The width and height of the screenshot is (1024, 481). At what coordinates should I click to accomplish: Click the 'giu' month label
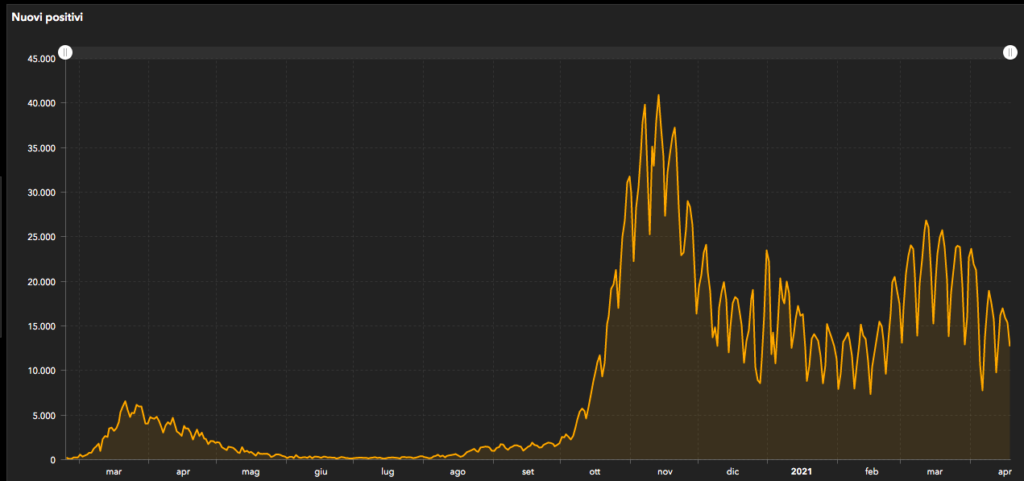[x=321, y=471]
